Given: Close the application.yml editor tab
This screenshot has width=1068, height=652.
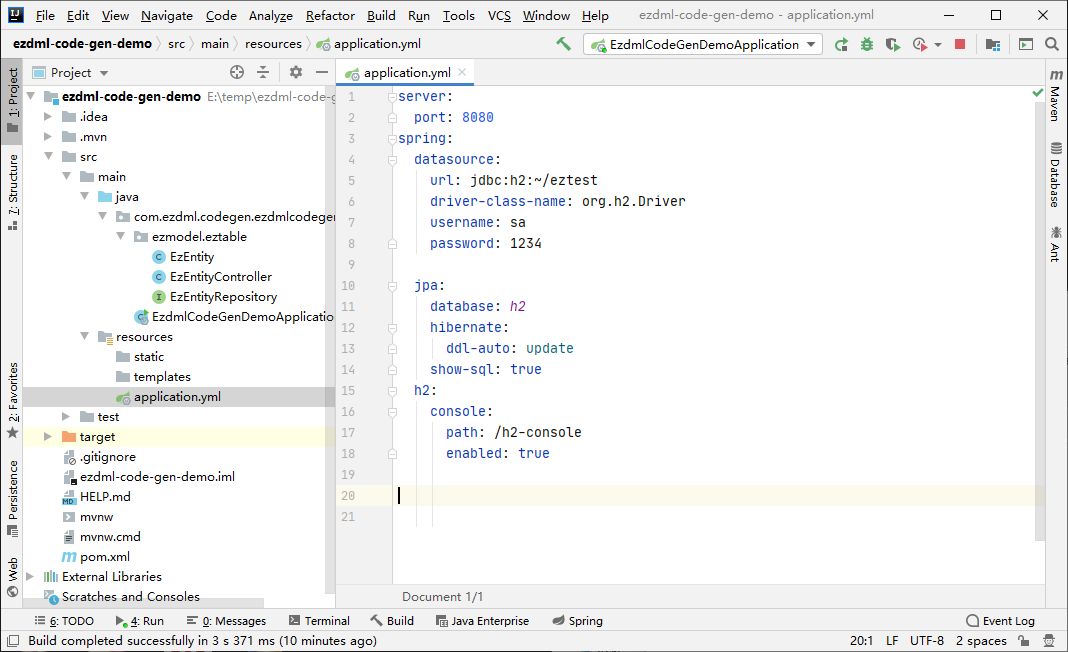Looking at the screenshot, I should (462, 72).
